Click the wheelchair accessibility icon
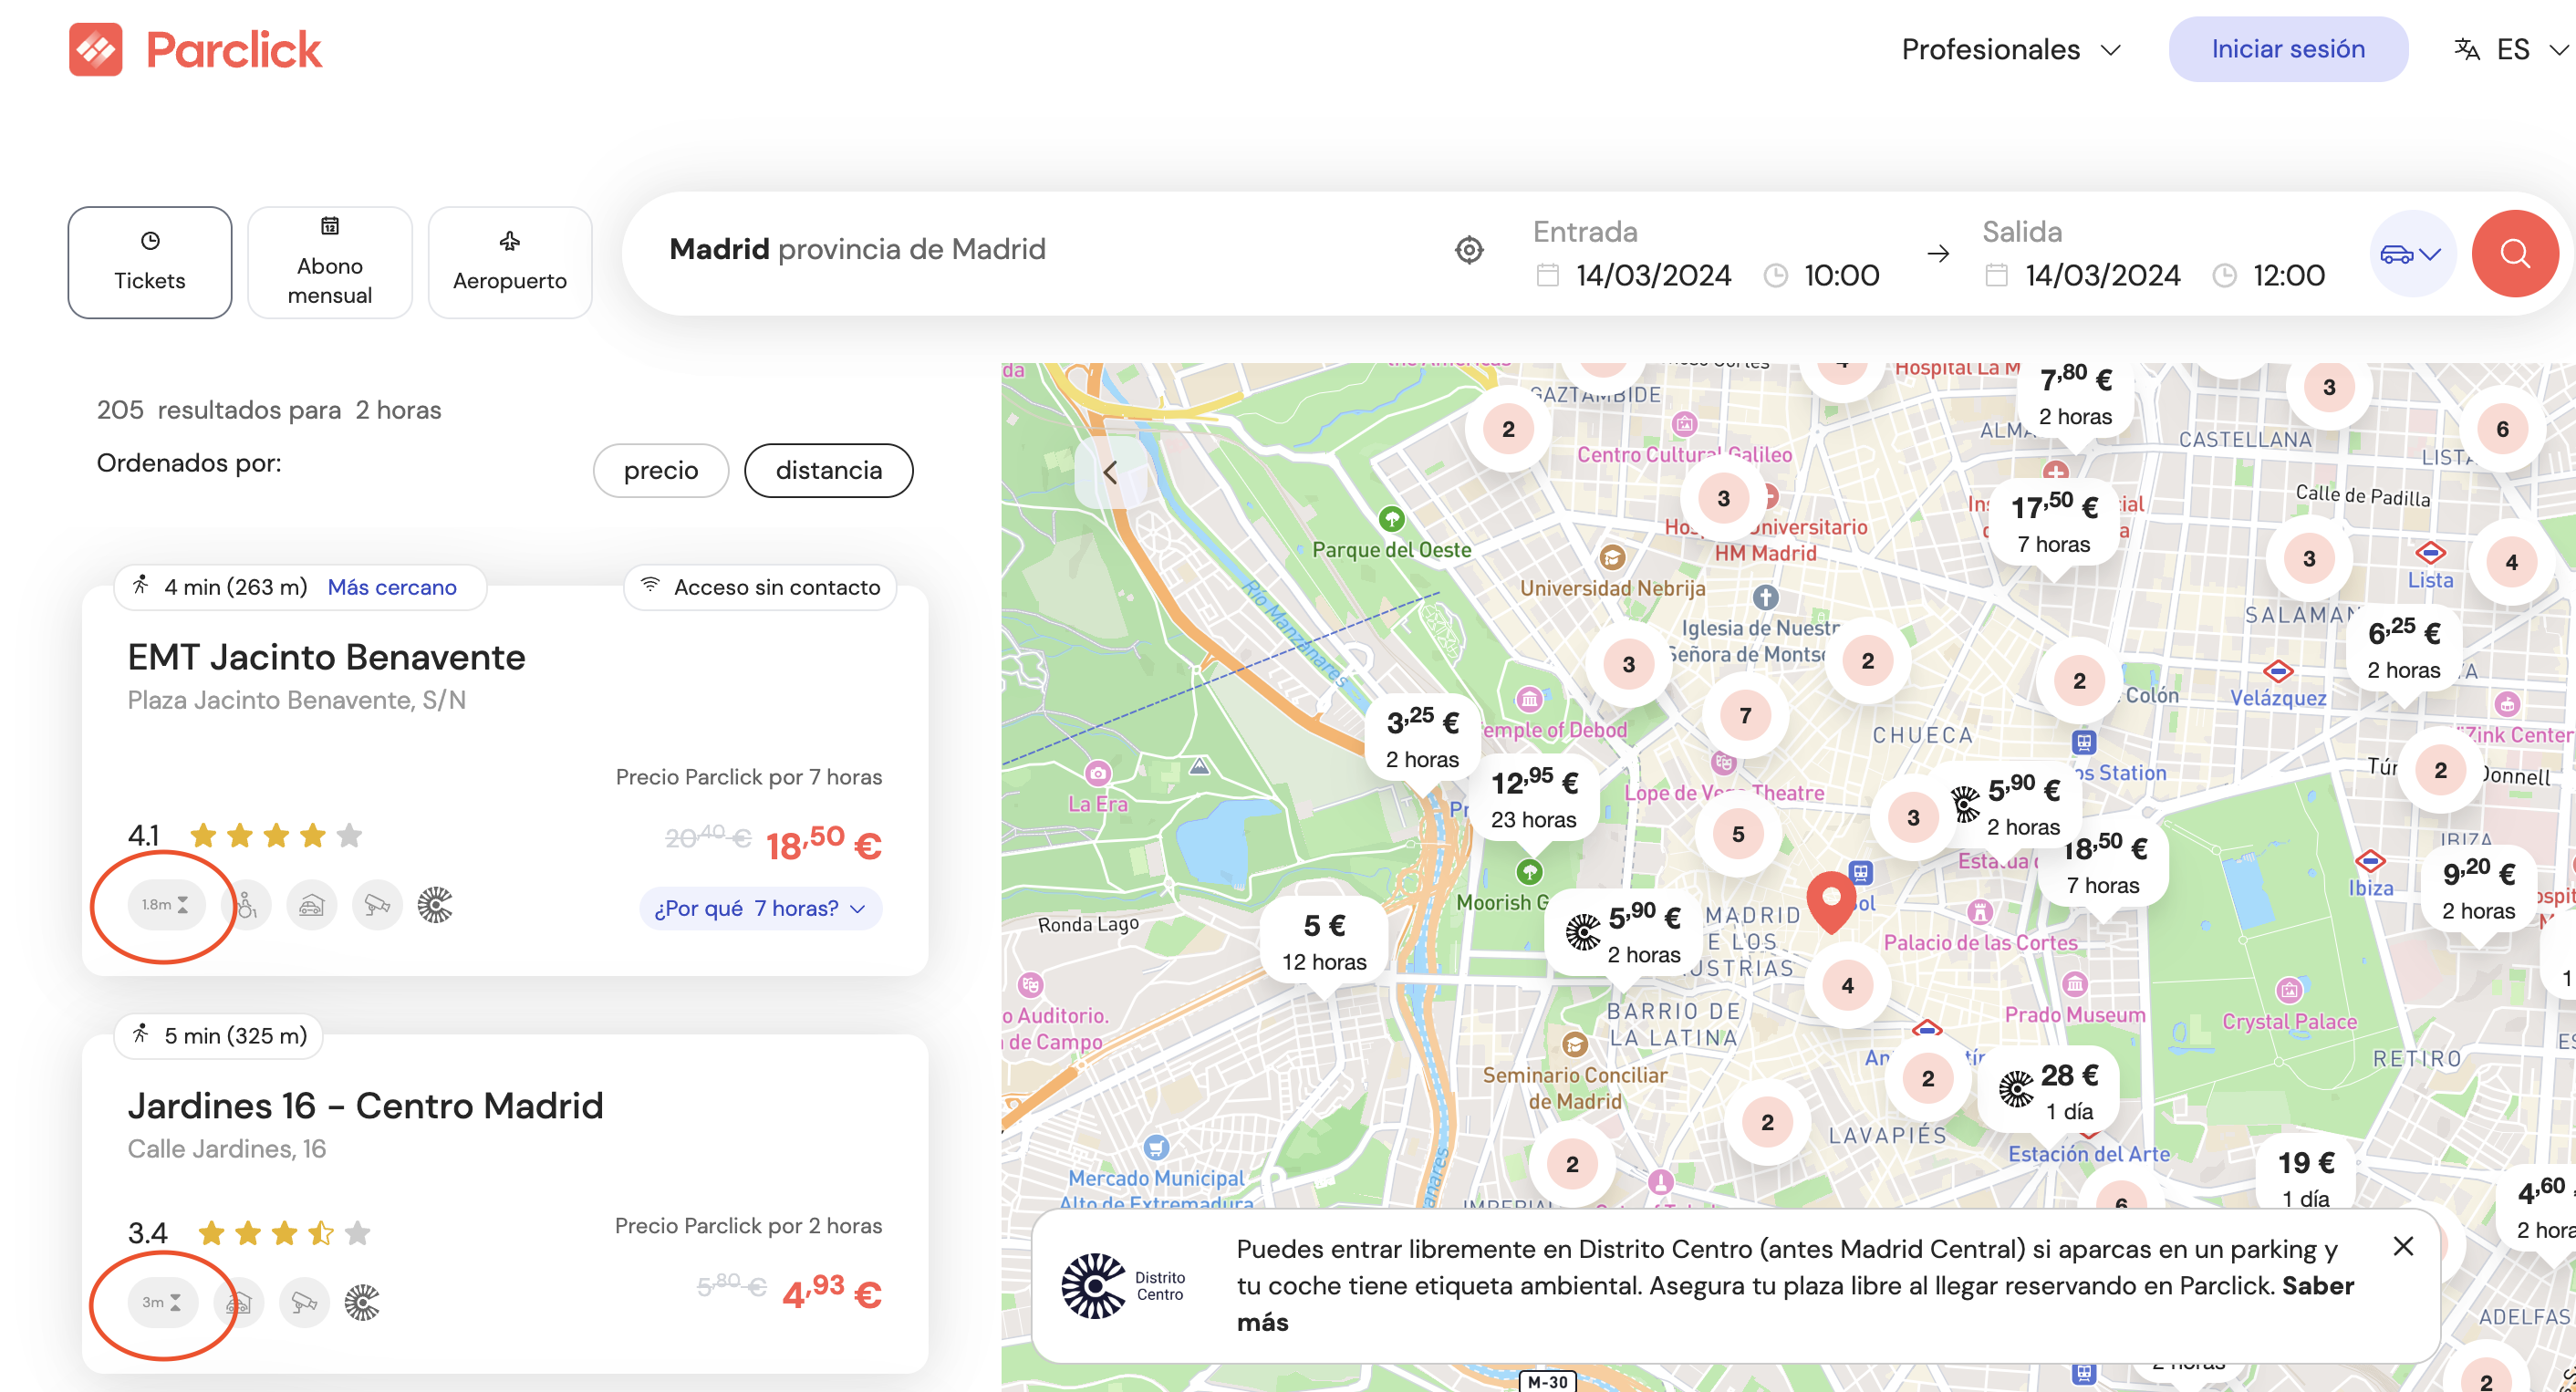 (247, 905)
